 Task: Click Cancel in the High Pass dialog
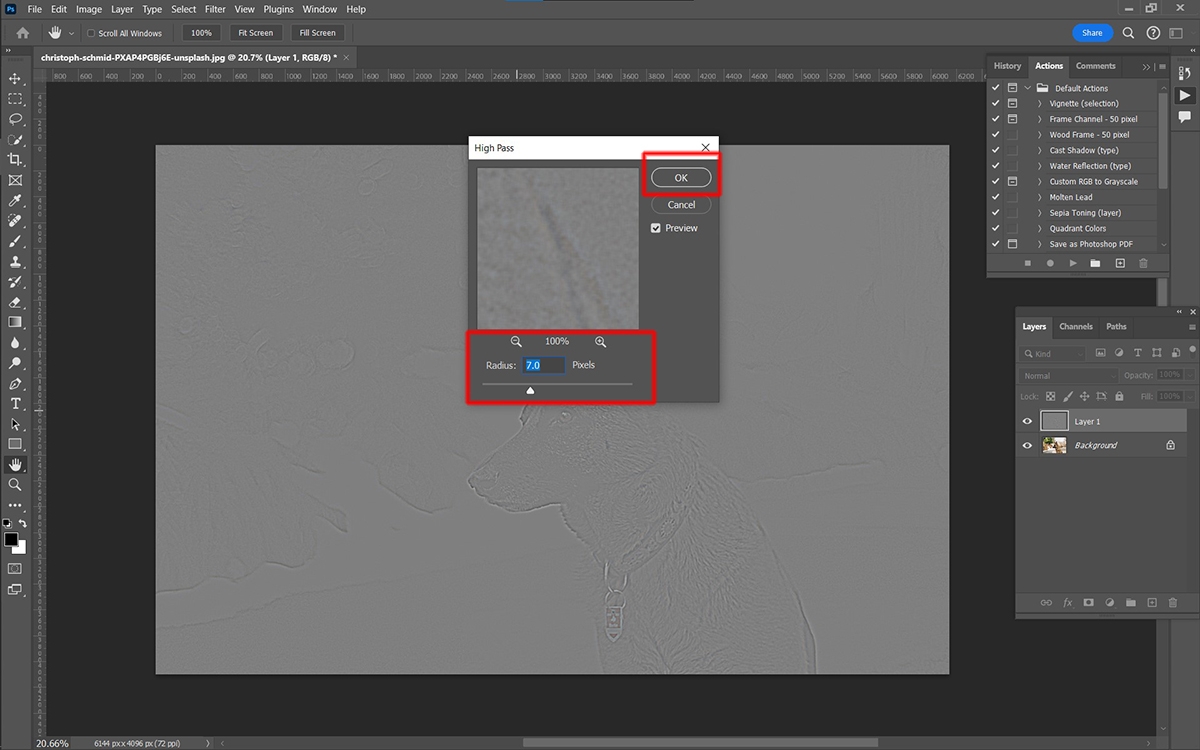pos(681,205)
